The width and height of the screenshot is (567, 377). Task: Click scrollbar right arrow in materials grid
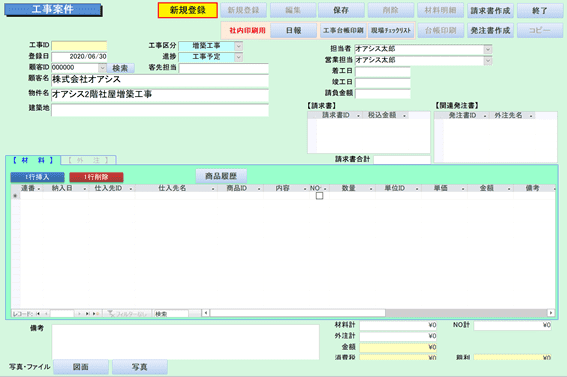pyautogui.click(x=551, y=313)
